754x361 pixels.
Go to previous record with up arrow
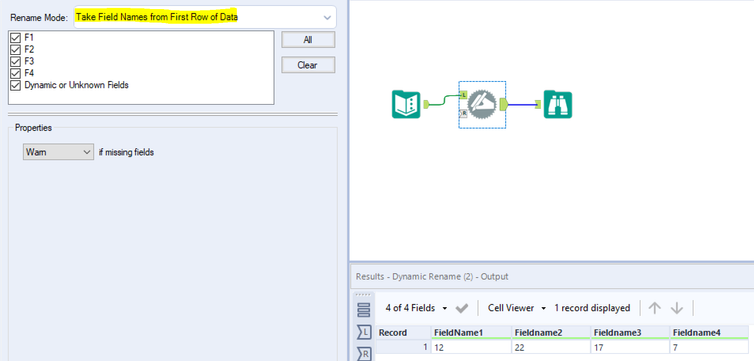pos(654,308)
